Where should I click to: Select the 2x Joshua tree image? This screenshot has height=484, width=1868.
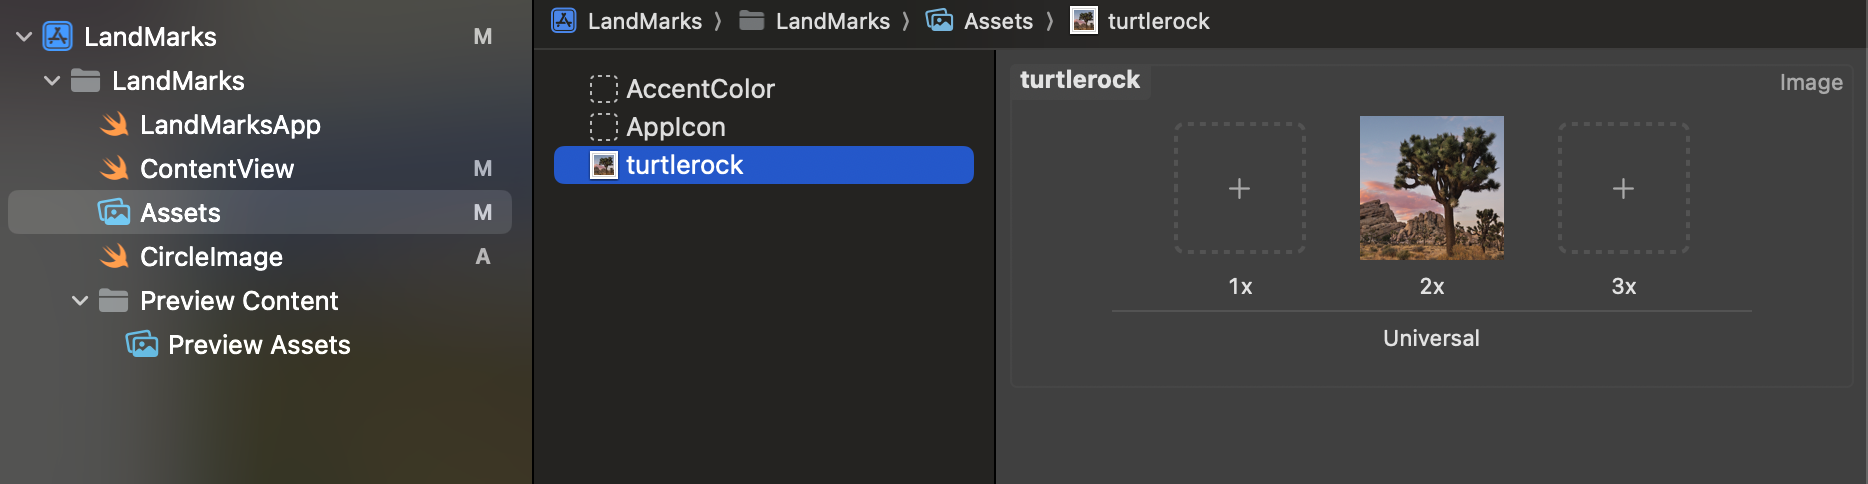click(x=1432, y=188)
